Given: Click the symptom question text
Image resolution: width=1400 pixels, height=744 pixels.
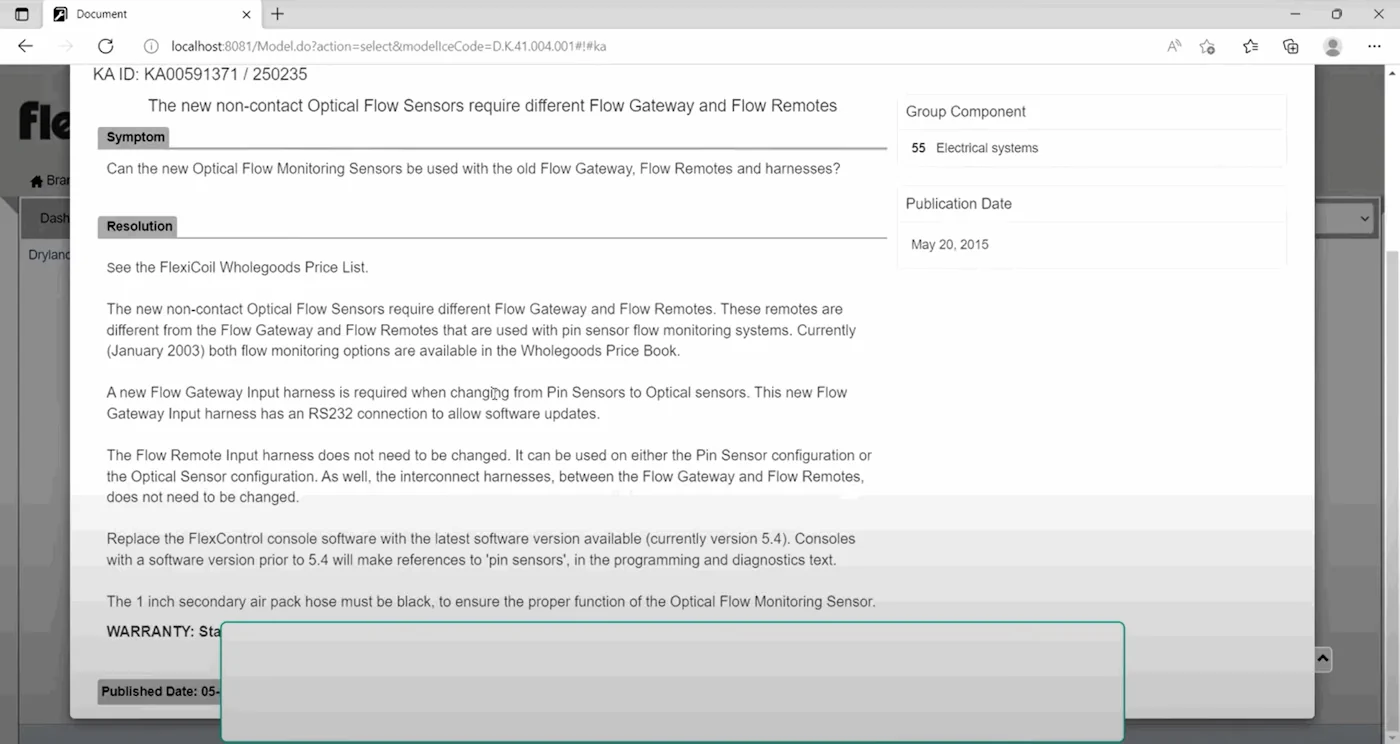Looking at the screenshot, I should (x=473, y=169).
